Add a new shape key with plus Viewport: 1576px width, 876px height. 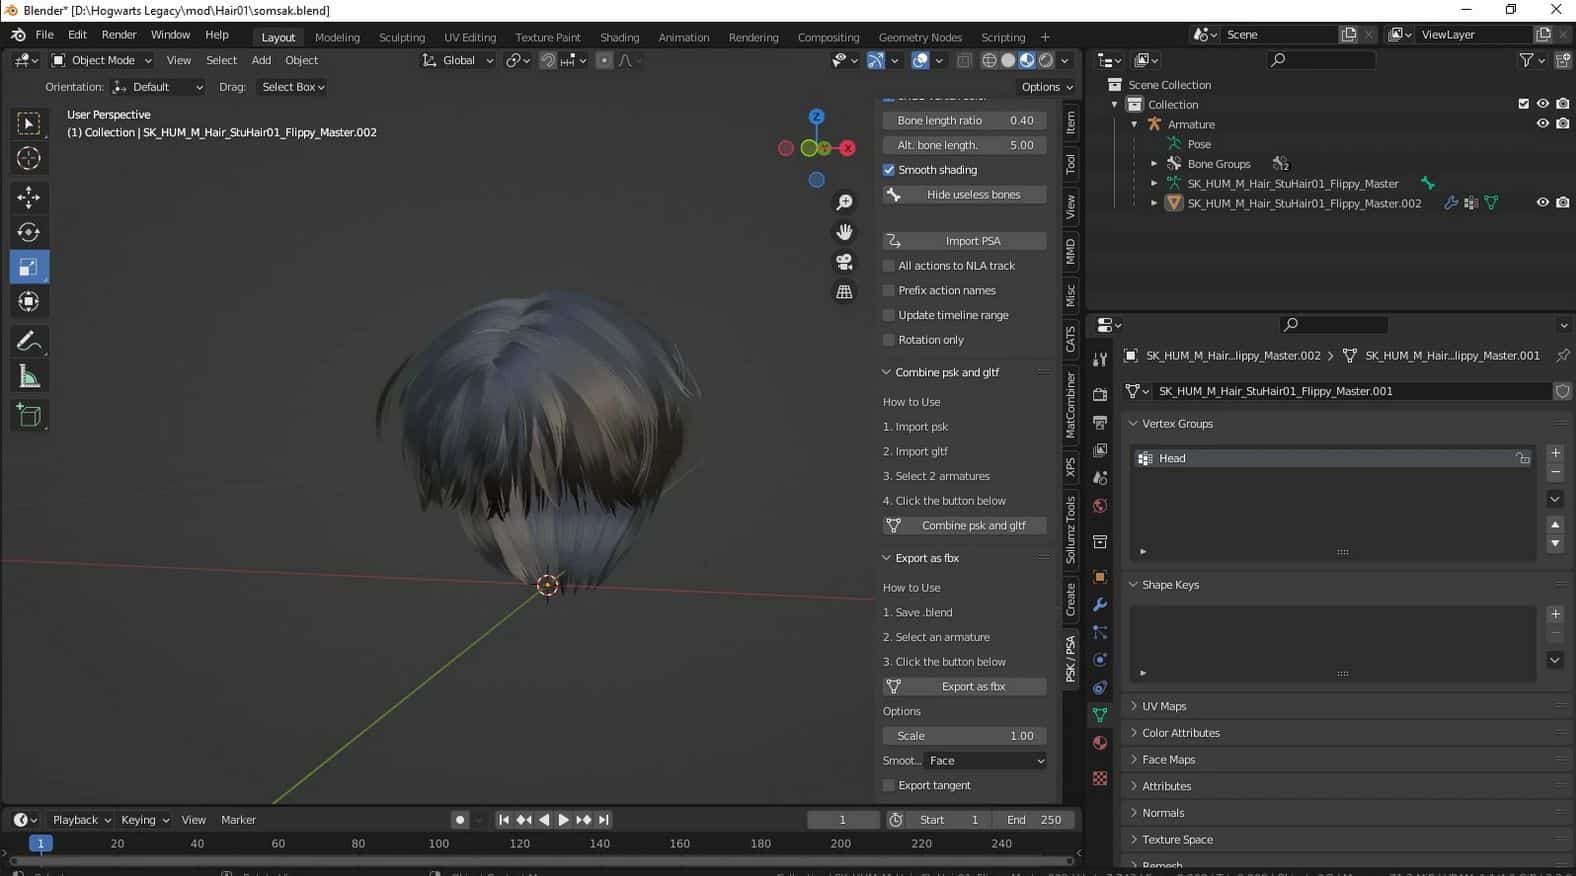(1555, 614)
